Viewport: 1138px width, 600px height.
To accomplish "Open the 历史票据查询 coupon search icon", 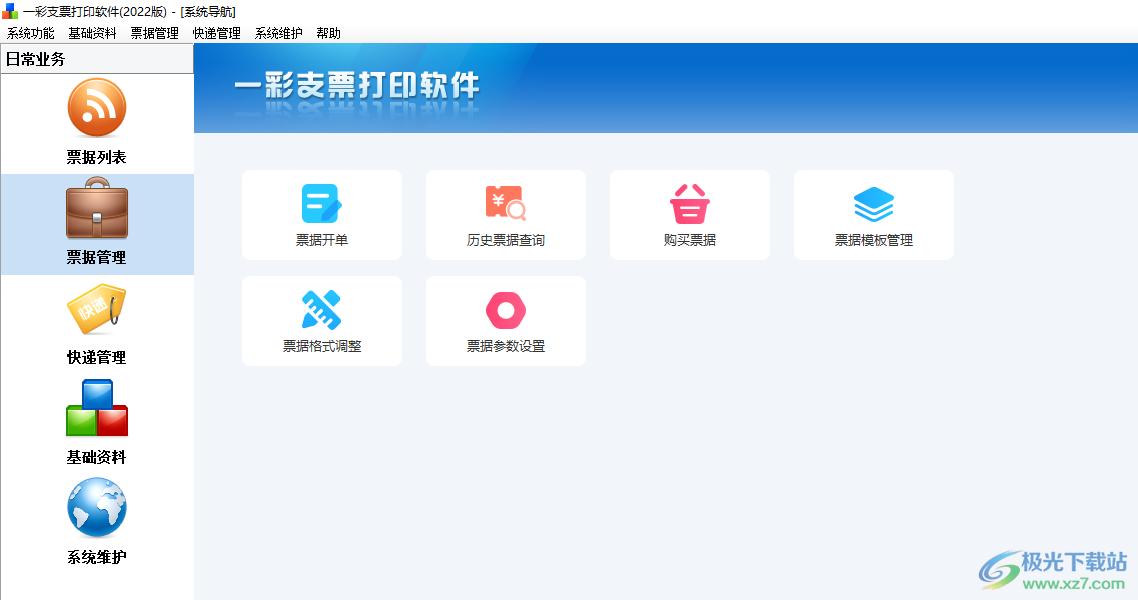I will click(x=505, y=203).
